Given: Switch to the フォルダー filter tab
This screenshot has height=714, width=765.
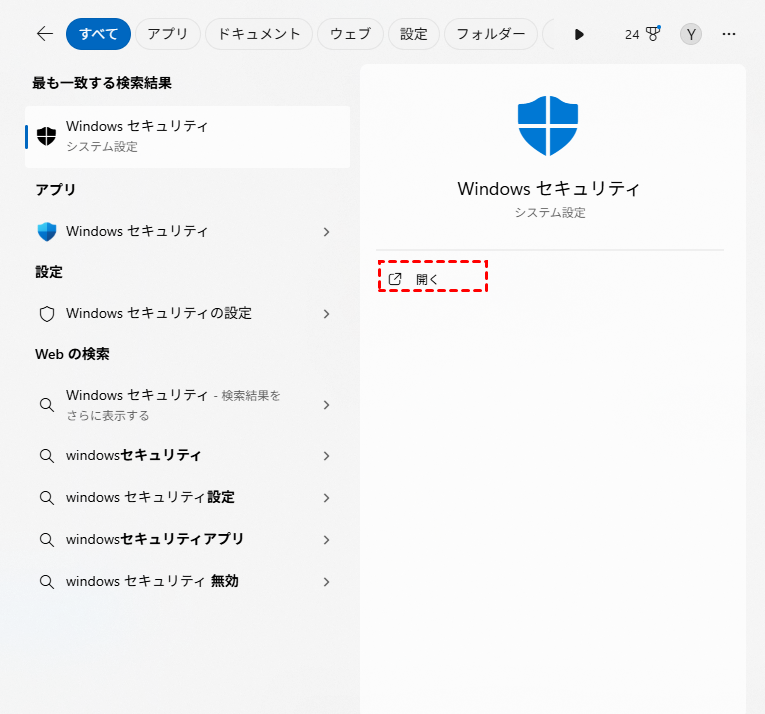Looking at the screenshot, I should point(491,34).
